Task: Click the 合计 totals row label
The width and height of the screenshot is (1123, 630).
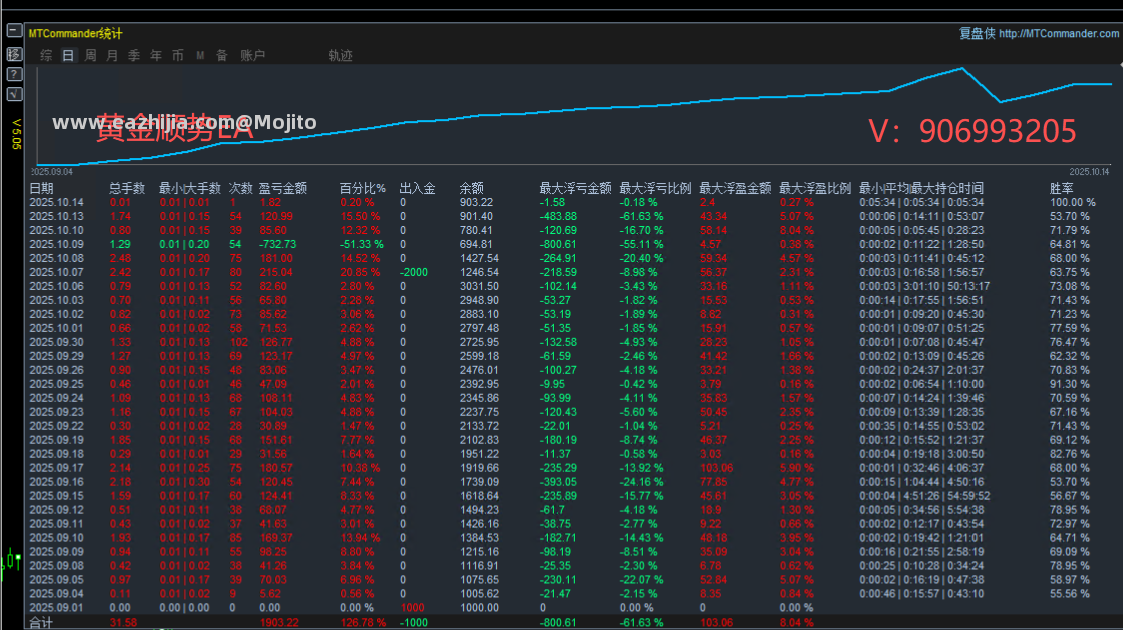Action: (42, 623)
